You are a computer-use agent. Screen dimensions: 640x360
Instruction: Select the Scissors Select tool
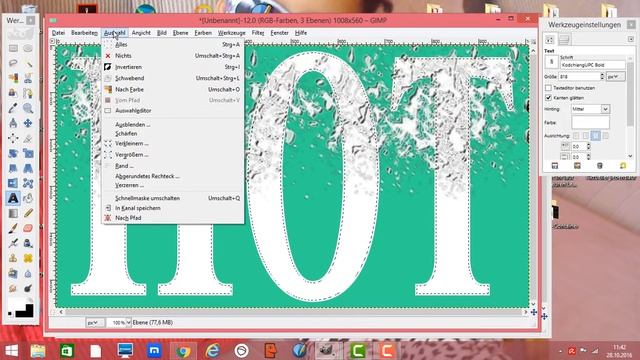coord(28,78)
